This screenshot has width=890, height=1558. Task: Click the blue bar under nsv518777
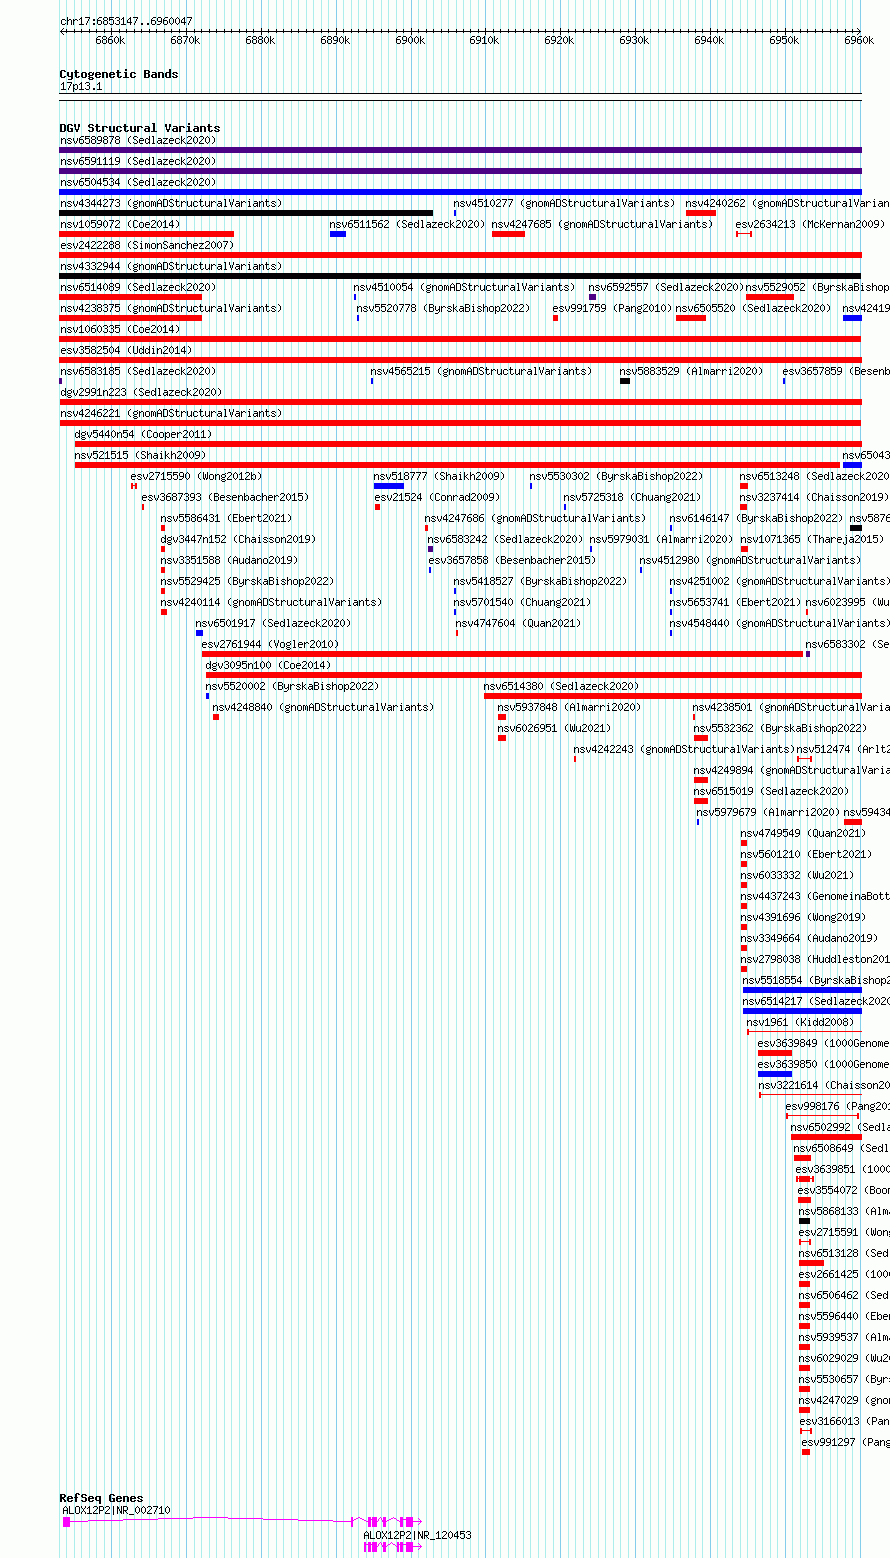click(389, 486)
